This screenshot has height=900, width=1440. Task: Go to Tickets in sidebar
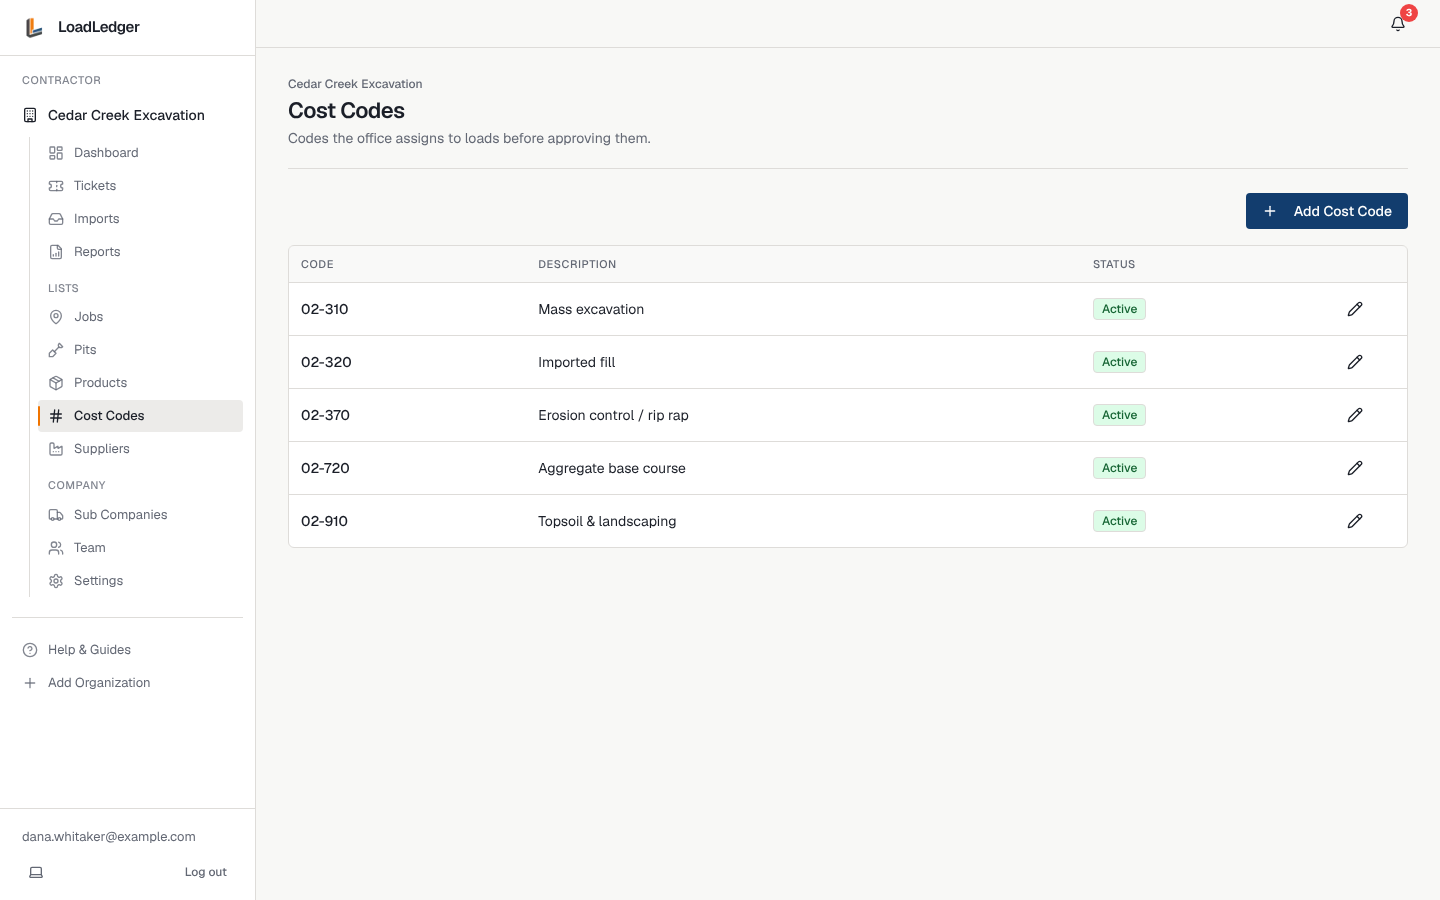point(140,186)
